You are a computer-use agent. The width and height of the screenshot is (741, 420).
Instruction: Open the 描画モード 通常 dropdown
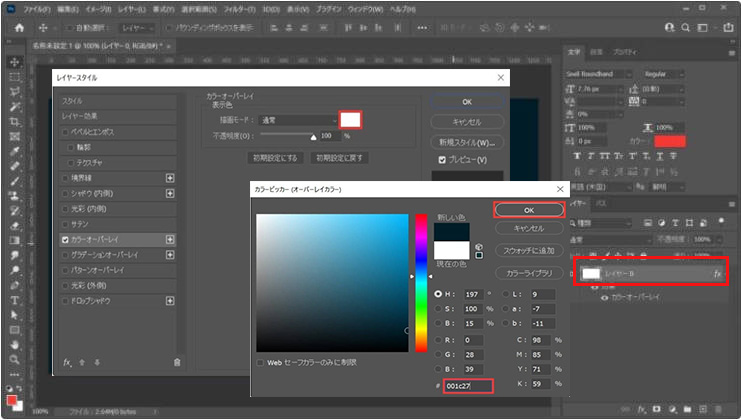click(299, 120)
